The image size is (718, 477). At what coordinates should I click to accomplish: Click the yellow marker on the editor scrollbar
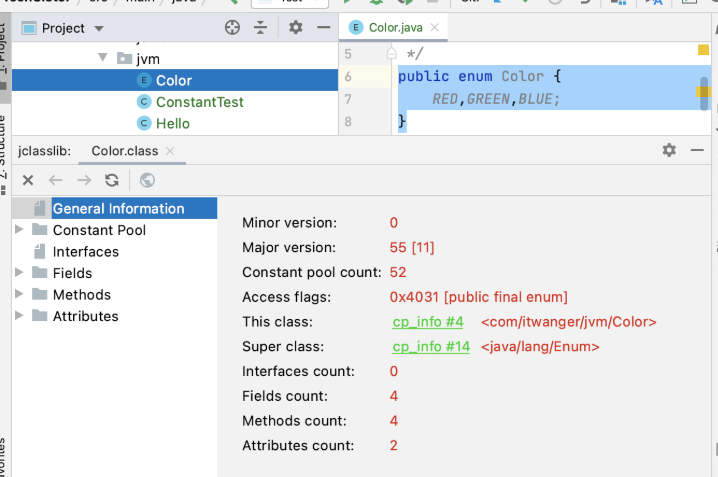tap(703, 92)
